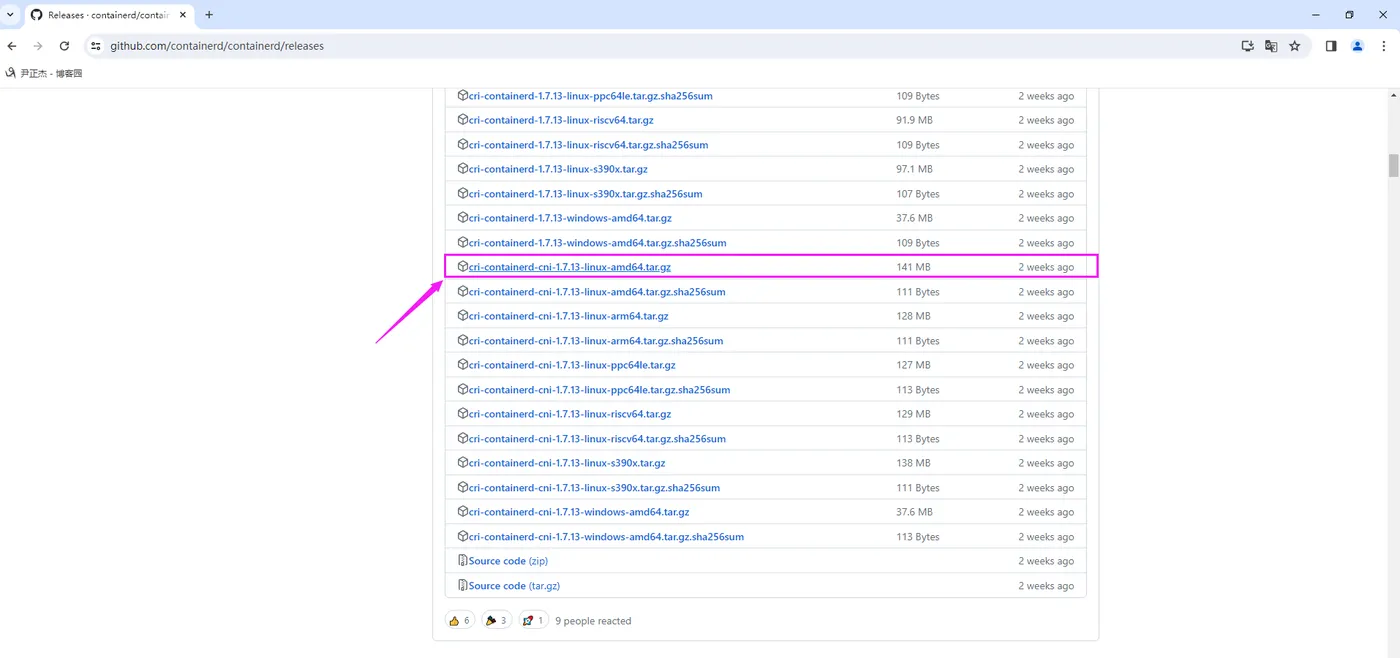Click package icon beside cri-containerd-cni-1.7.13-linux-s390x.tar.gz
This screenshot has height=658, width=1400.
pos(463,463)
